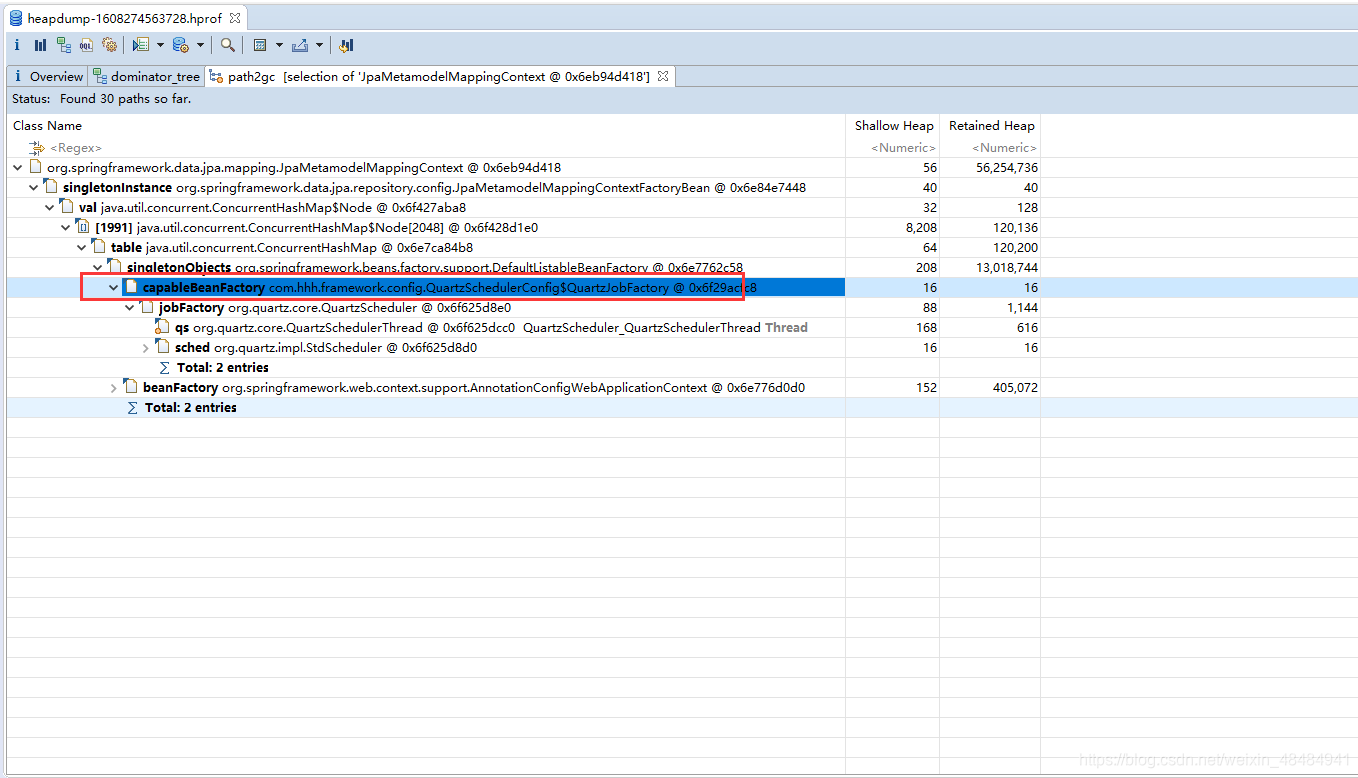Close the heapdump-1608274563728.hprof tab
The image size is (1358, 778).
point(234,18)
